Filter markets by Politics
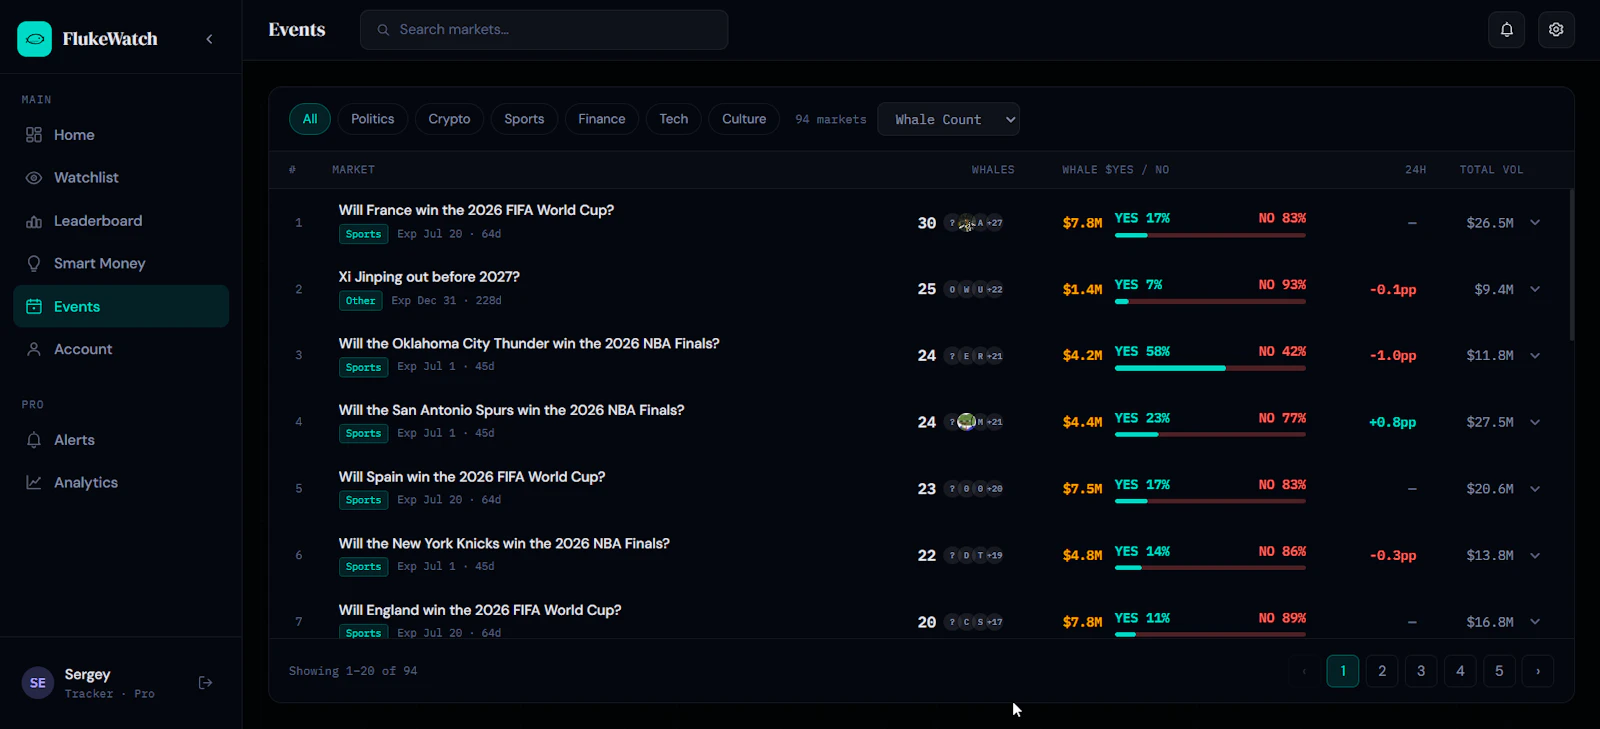 tap(373, 119)
